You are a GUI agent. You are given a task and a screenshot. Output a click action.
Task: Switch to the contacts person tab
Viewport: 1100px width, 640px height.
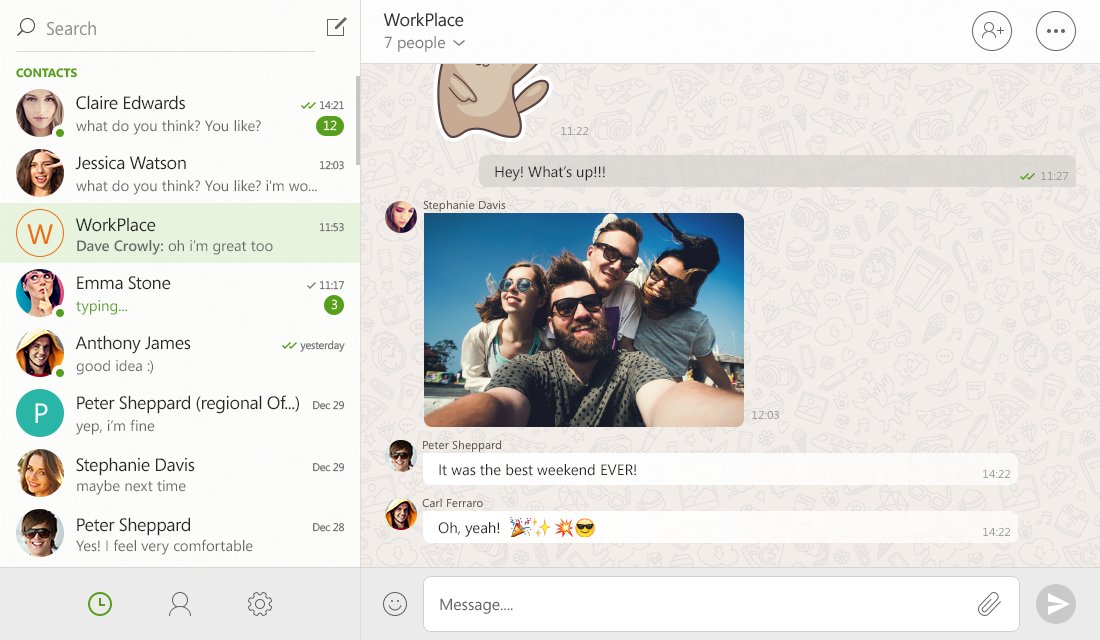point(180,604)
